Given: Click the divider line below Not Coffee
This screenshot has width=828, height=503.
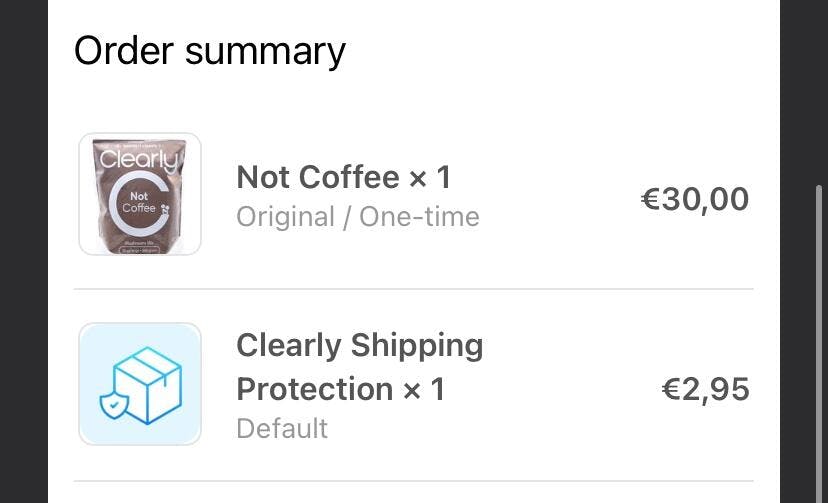Looking at the screenshot, I should tap(413, 290).
